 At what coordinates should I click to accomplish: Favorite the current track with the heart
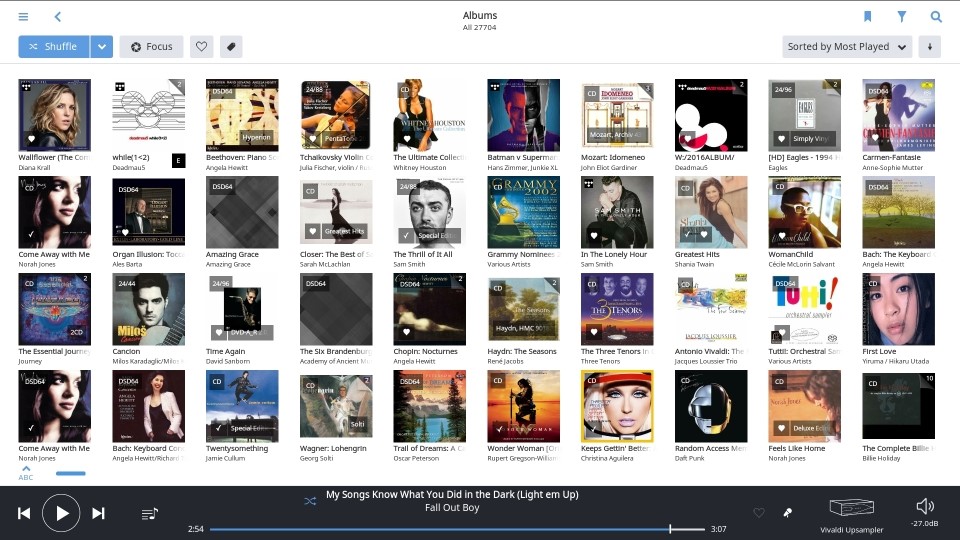(x=759, y=513)
